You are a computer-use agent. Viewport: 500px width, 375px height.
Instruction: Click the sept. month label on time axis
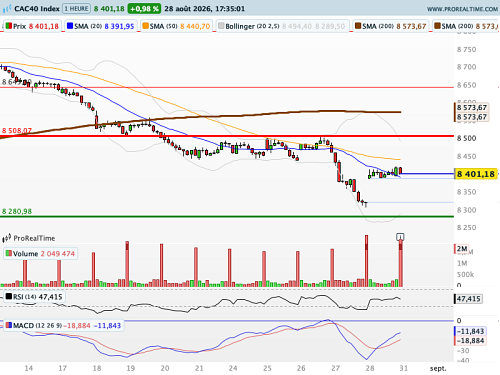[x=438, y=368]
